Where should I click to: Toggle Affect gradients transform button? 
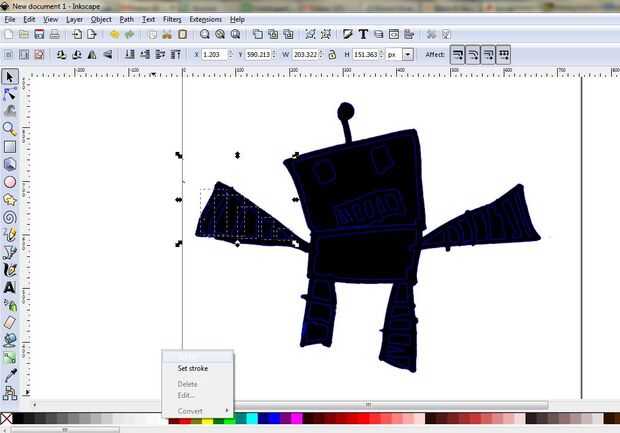click(x=488, y=55)
